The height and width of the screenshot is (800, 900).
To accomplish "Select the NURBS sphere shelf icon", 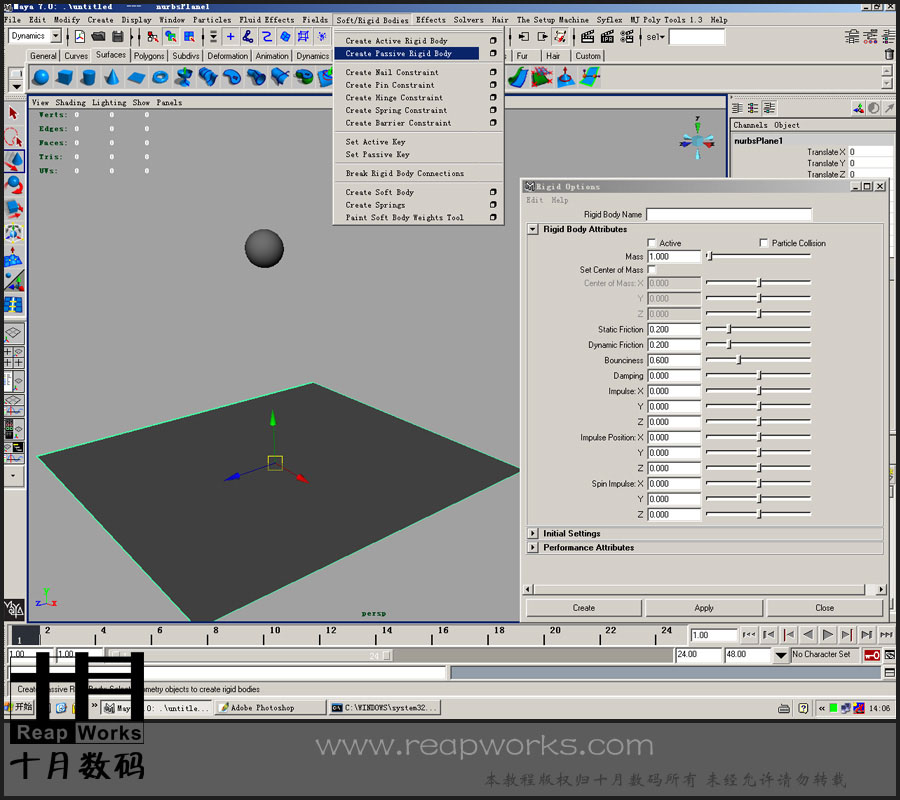I will pyautogui.click(x=41, y=77).
